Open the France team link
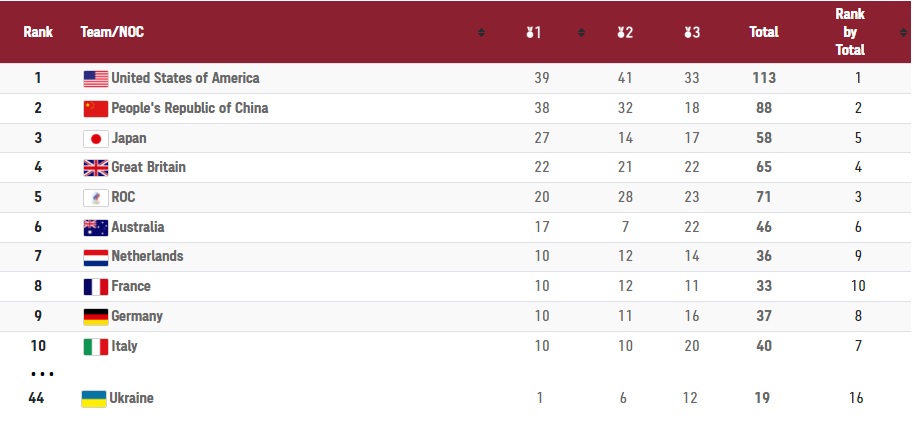Screen dimensions: 924x430 click(x=131, y=286)
